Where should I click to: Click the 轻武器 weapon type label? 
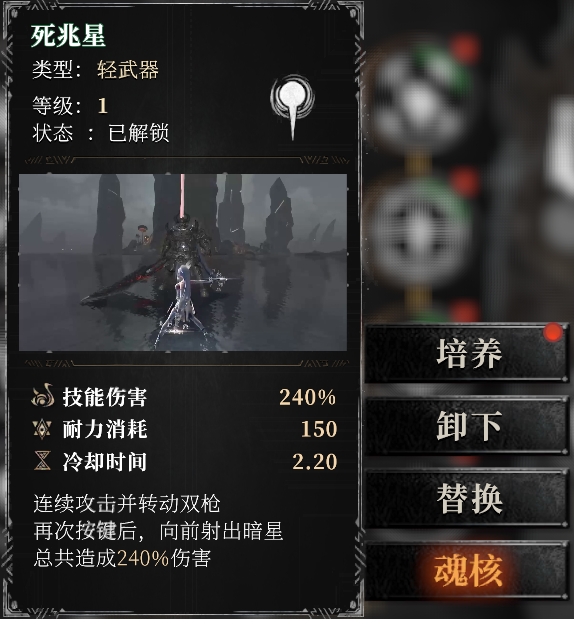[128, 70]
